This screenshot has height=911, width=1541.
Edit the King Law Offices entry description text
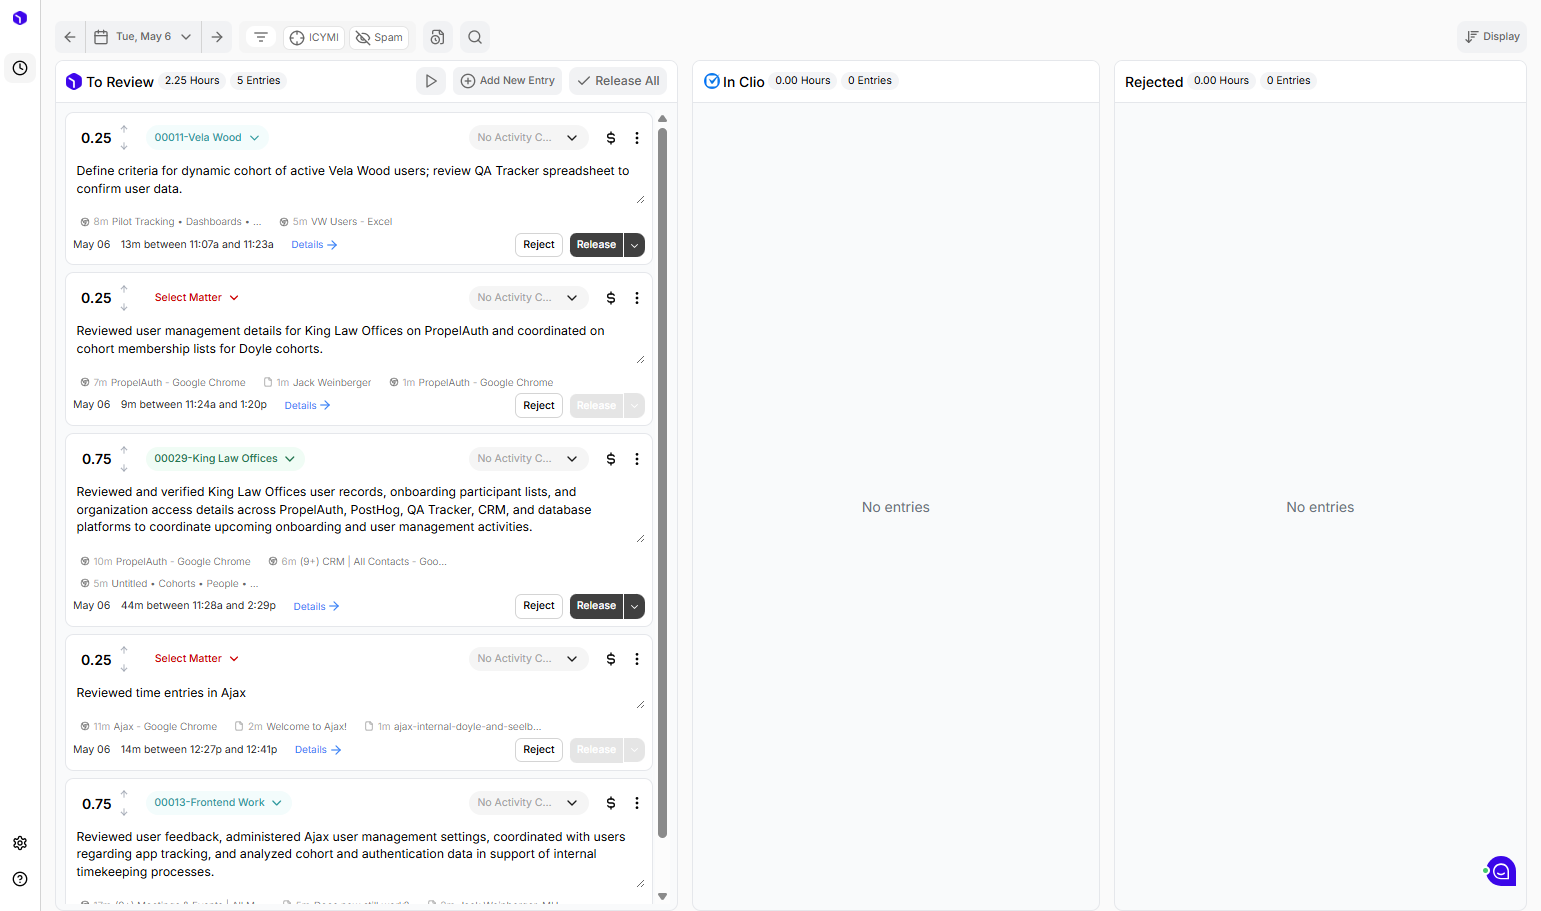tap(360, 510)
